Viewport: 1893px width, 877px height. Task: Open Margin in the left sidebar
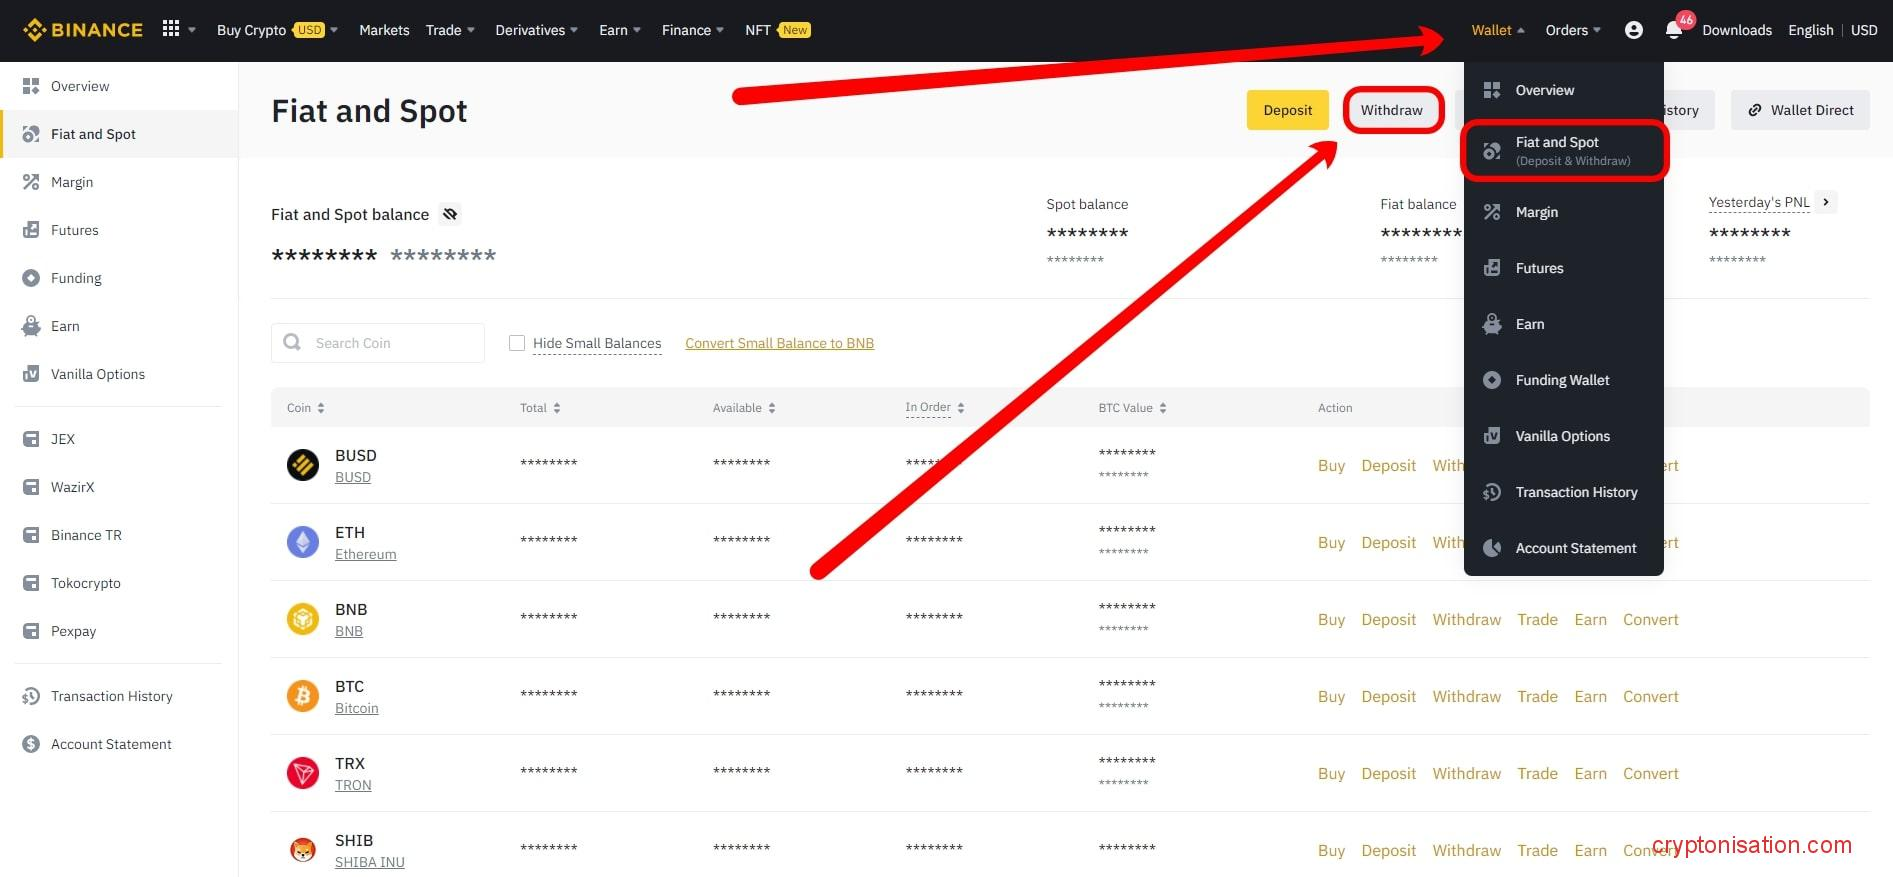pyautogui.click(x=72, y=182)
